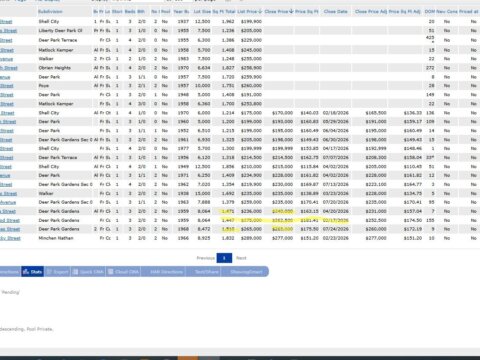This screenshot has width=480, height=360.
Task: Sort by the Pool column header
Action: [x=166, y=11]
